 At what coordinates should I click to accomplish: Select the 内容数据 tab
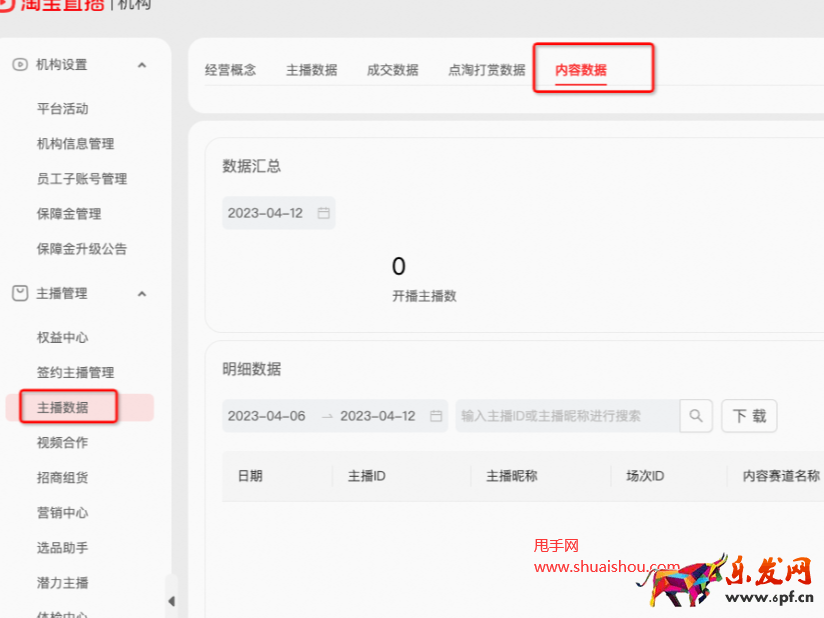pos(585,69)
